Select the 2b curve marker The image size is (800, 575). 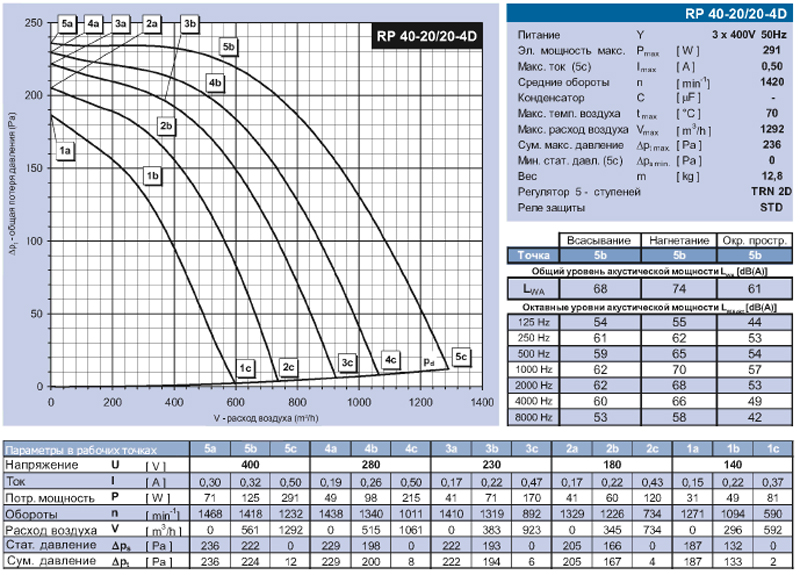pos(166,126)
